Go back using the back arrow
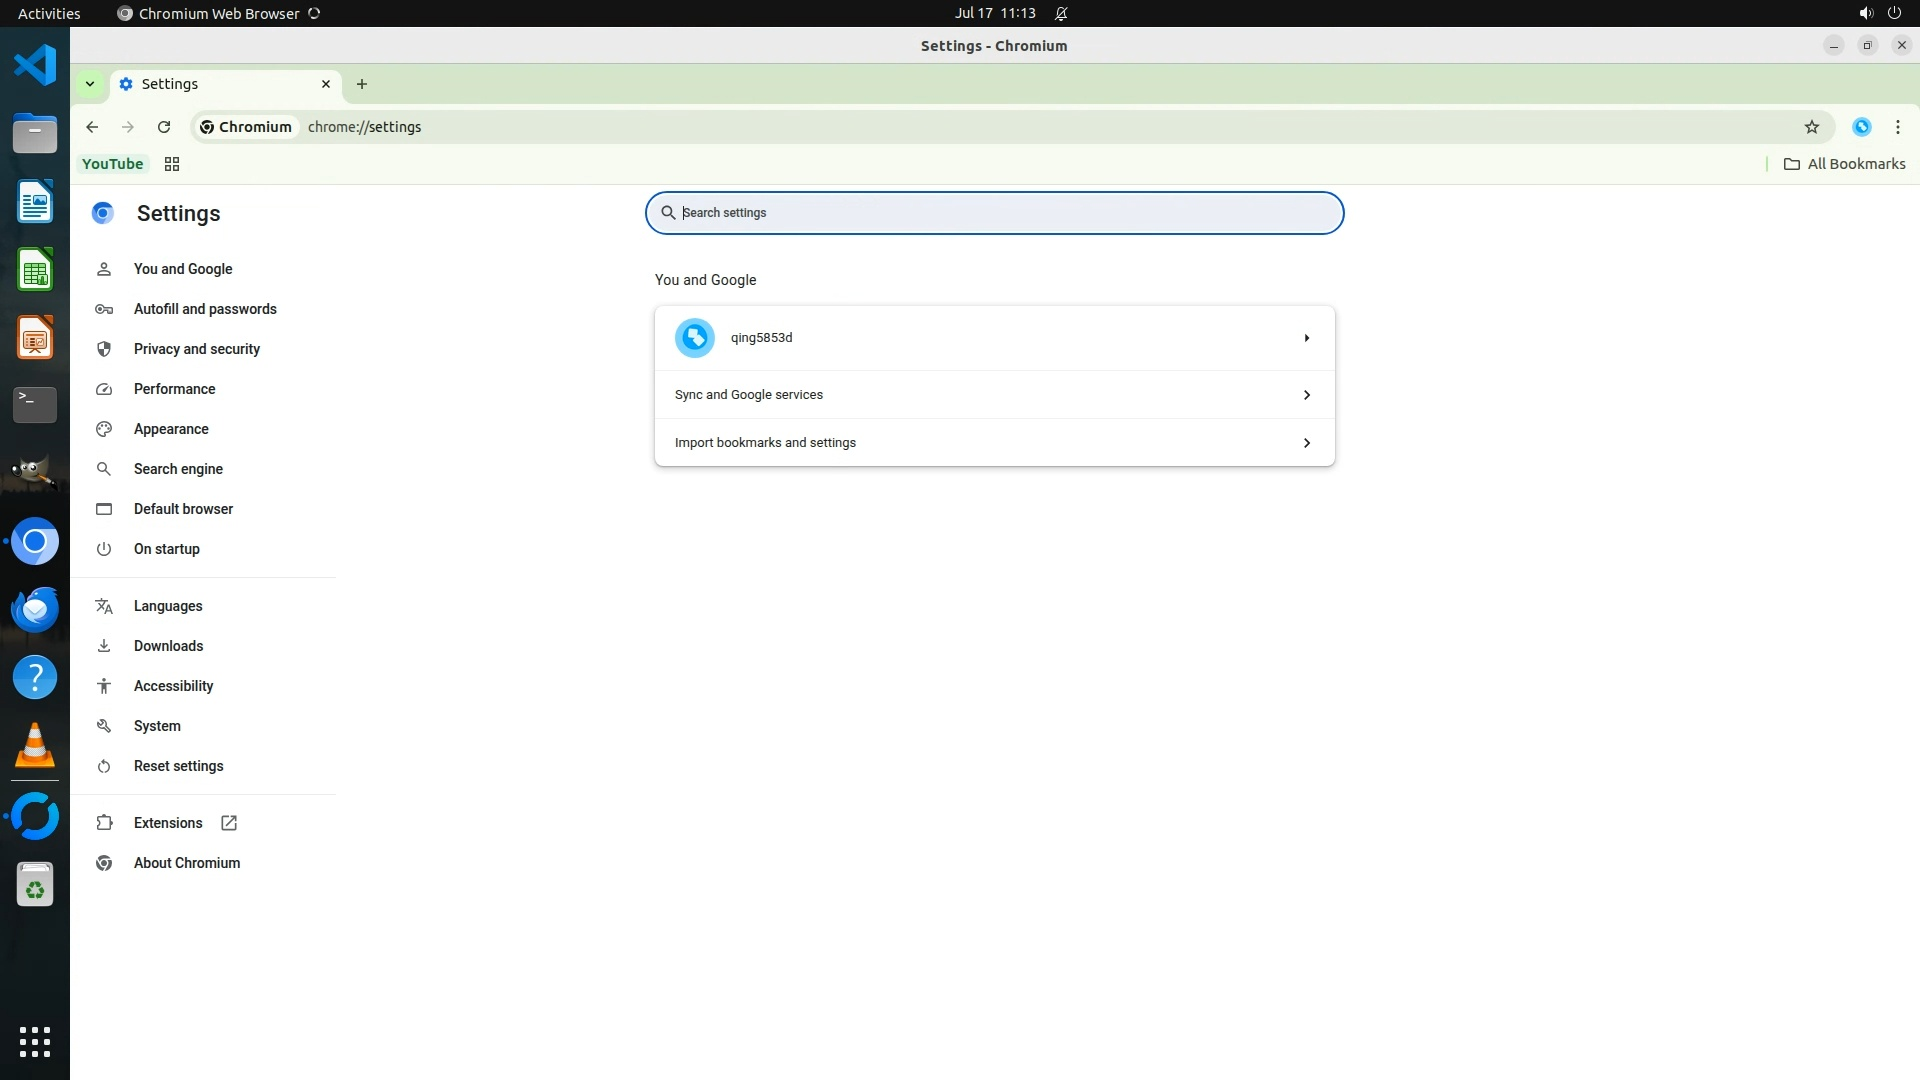The width and height of the screenshot is (1920, 1080). pos(92,127)
